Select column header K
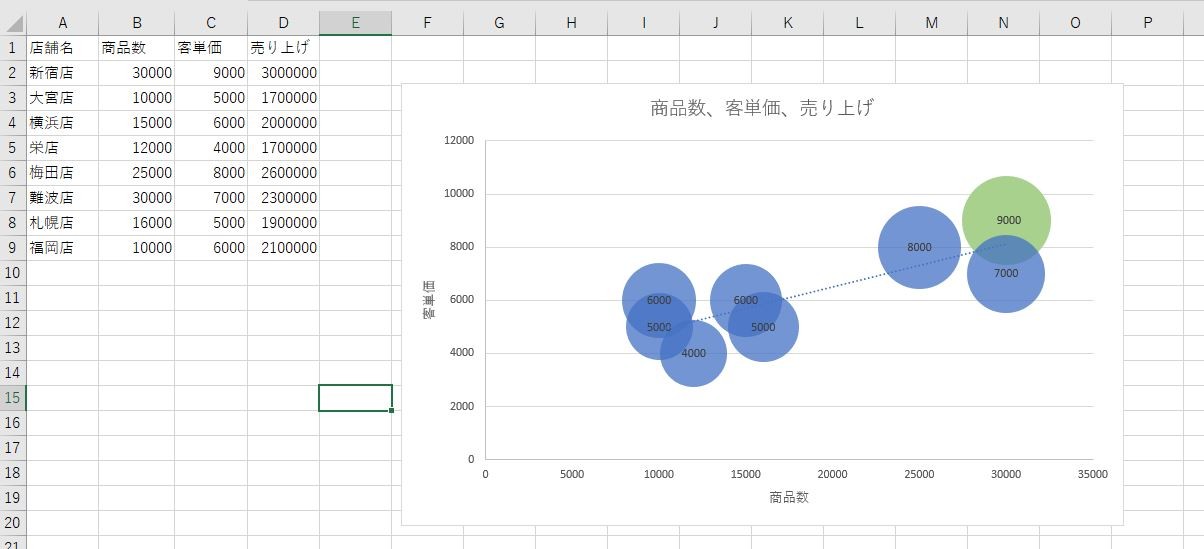 tap(787, 23)
